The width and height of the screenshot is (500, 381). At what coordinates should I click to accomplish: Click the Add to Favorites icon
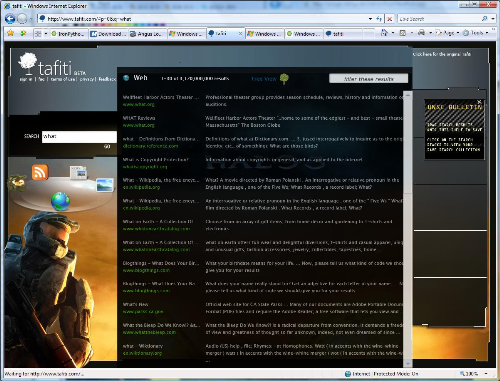(23, 33)
